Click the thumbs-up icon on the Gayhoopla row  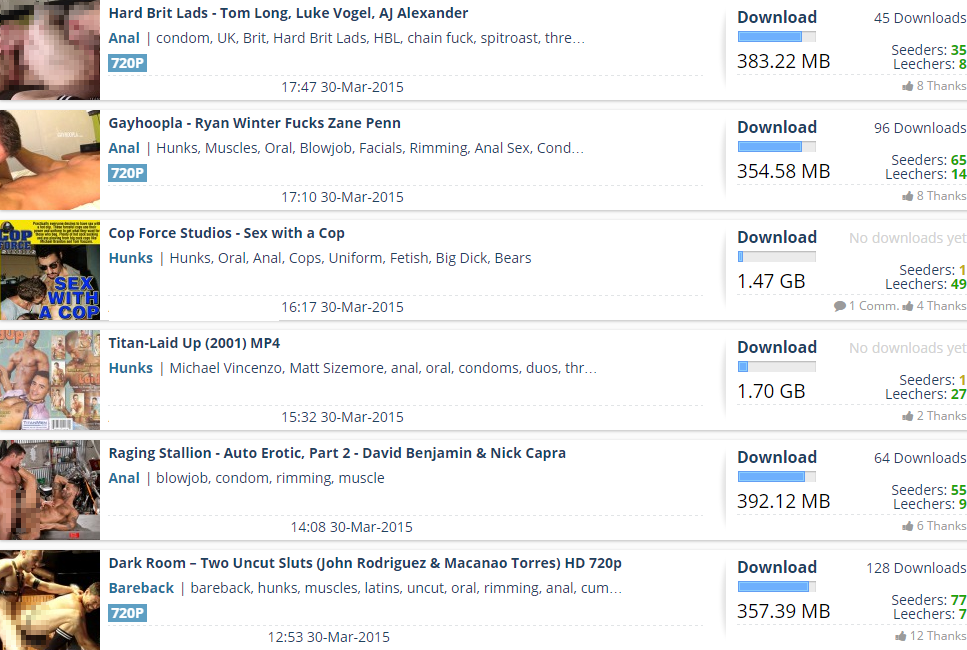[x=907, y=196]
